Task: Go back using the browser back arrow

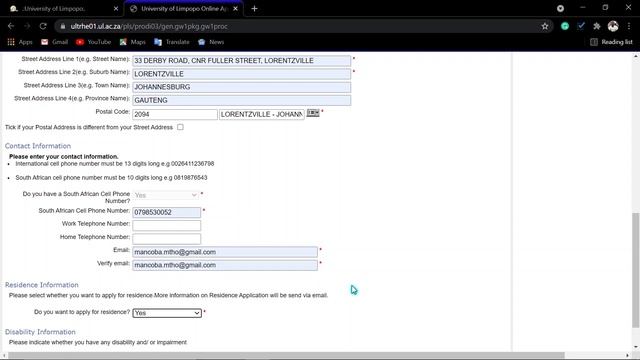Action: [11, 26]
